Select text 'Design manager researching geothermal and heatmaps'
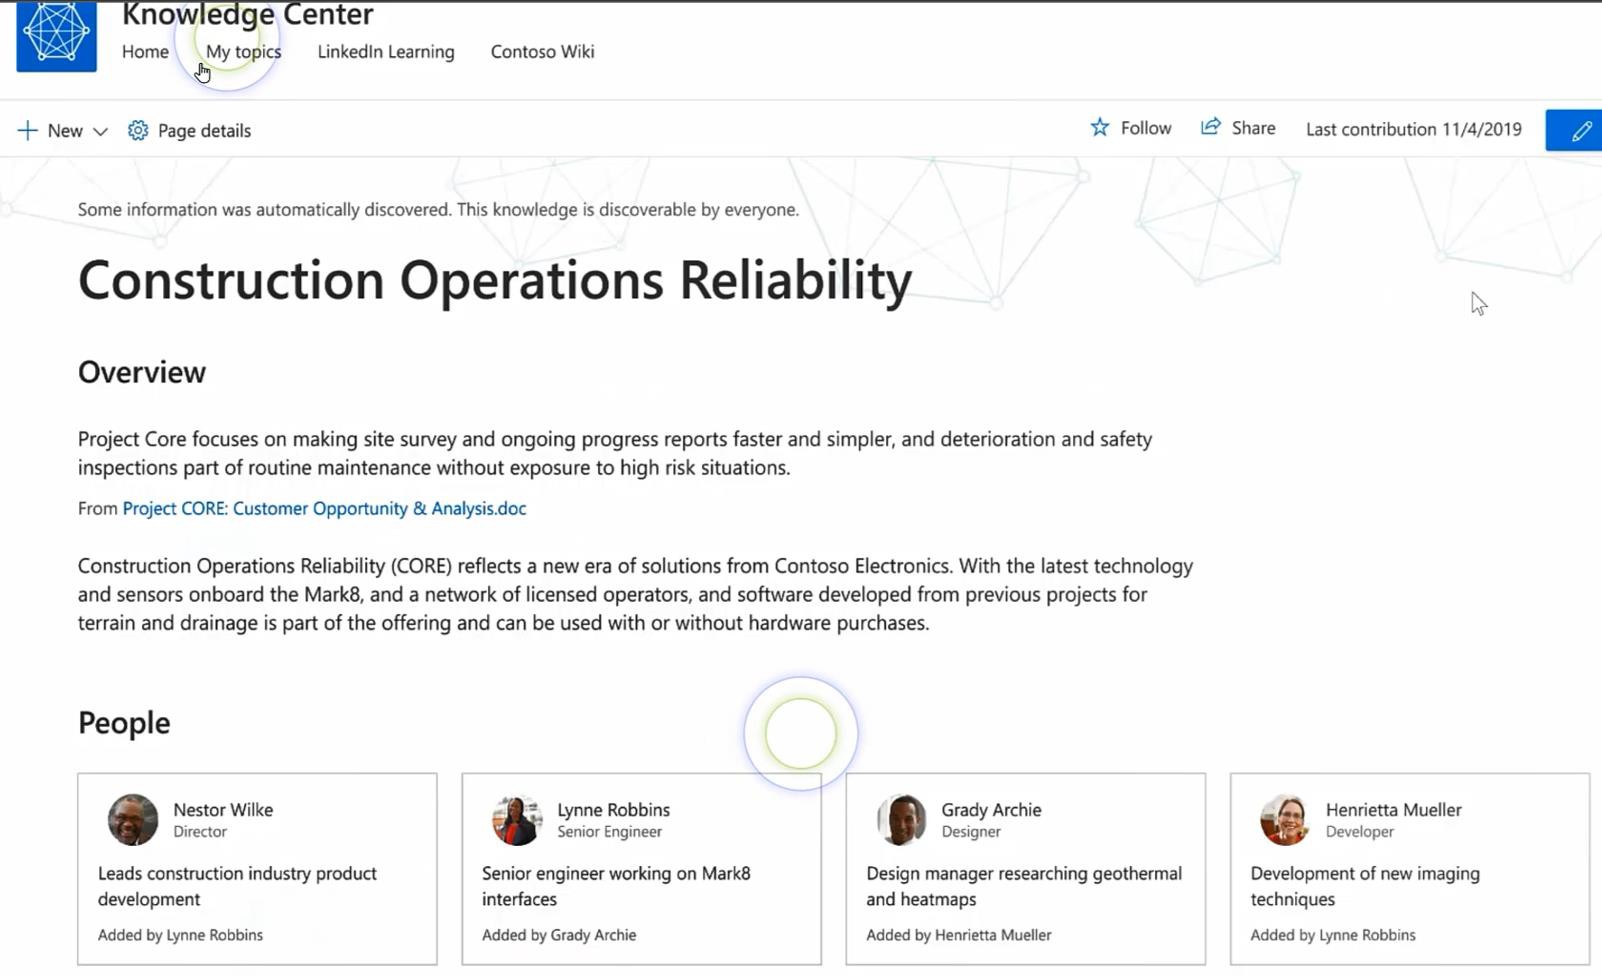The height and width of the screenshot is (977, 1602). point(1024,886)
